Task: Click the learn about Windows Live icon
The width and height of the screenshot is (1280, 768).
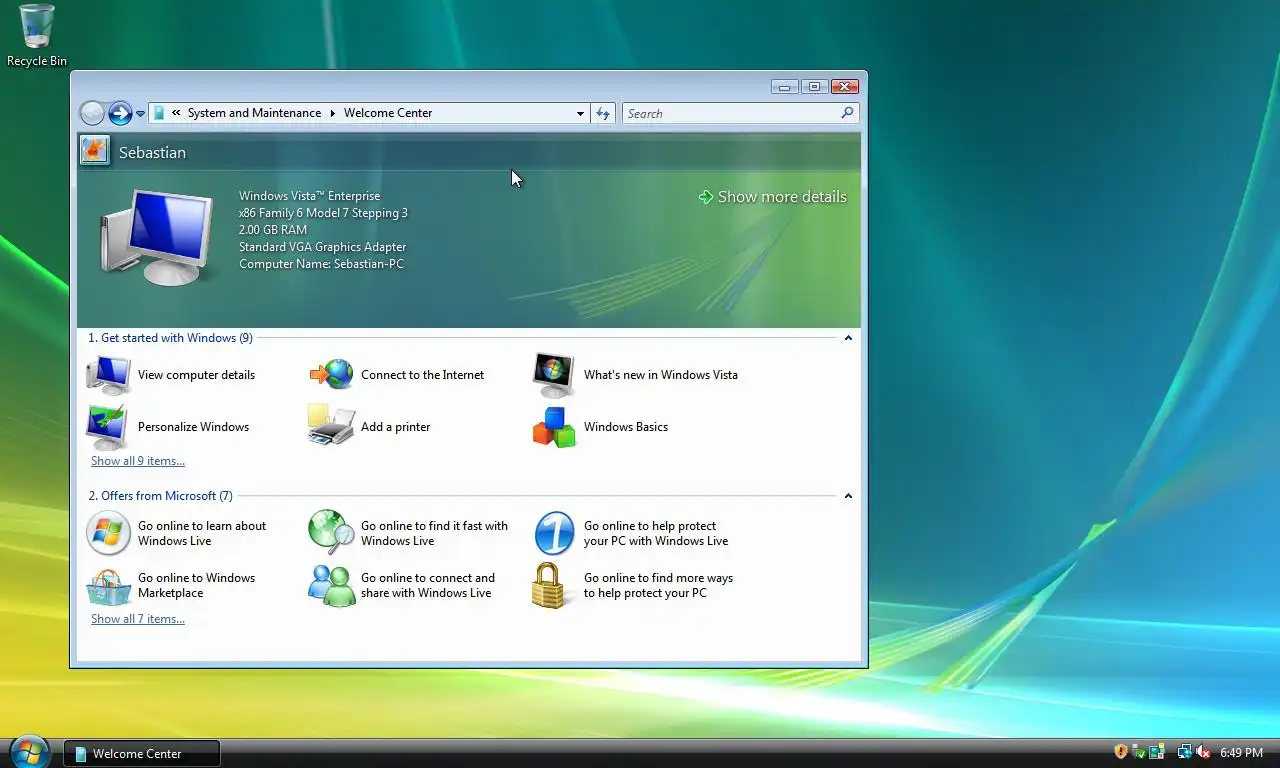Action: (x=108, y=533)
